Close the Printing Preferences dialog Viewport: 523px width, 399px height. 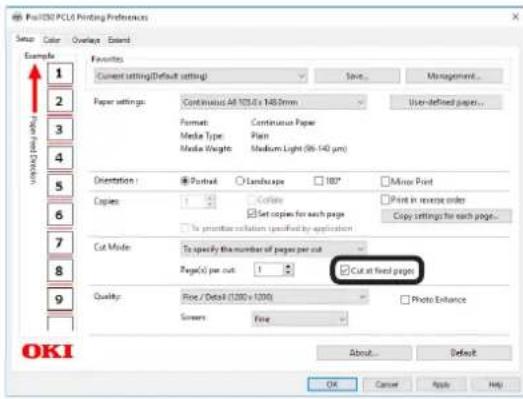pos(515,17)
